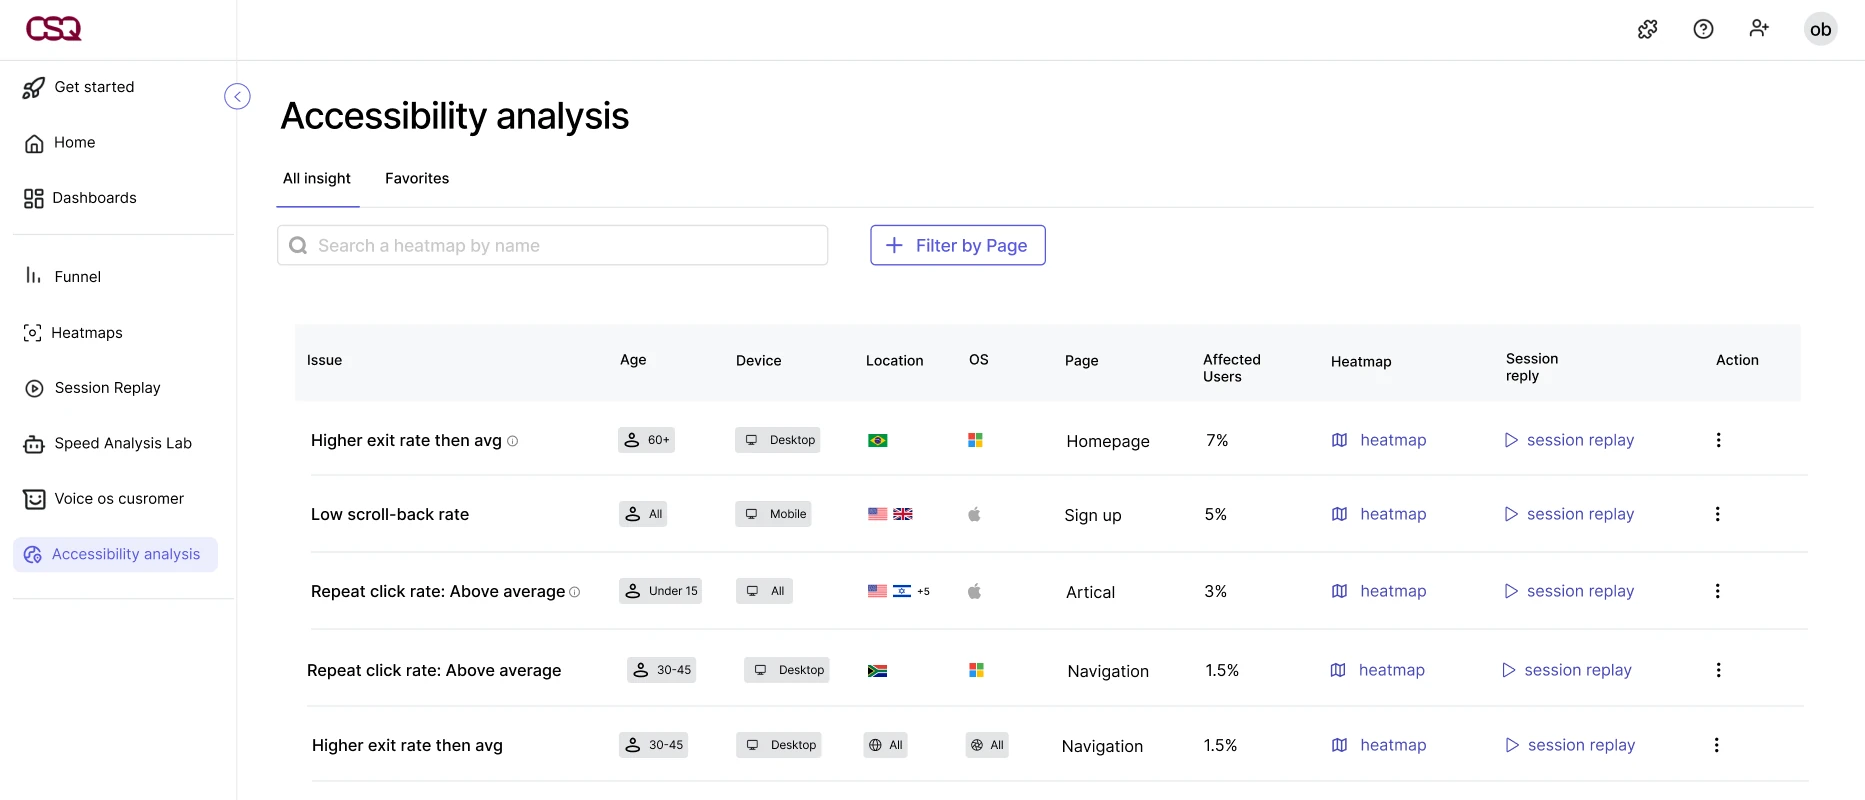Open Dashboards in sidebar

pos(80,198)
